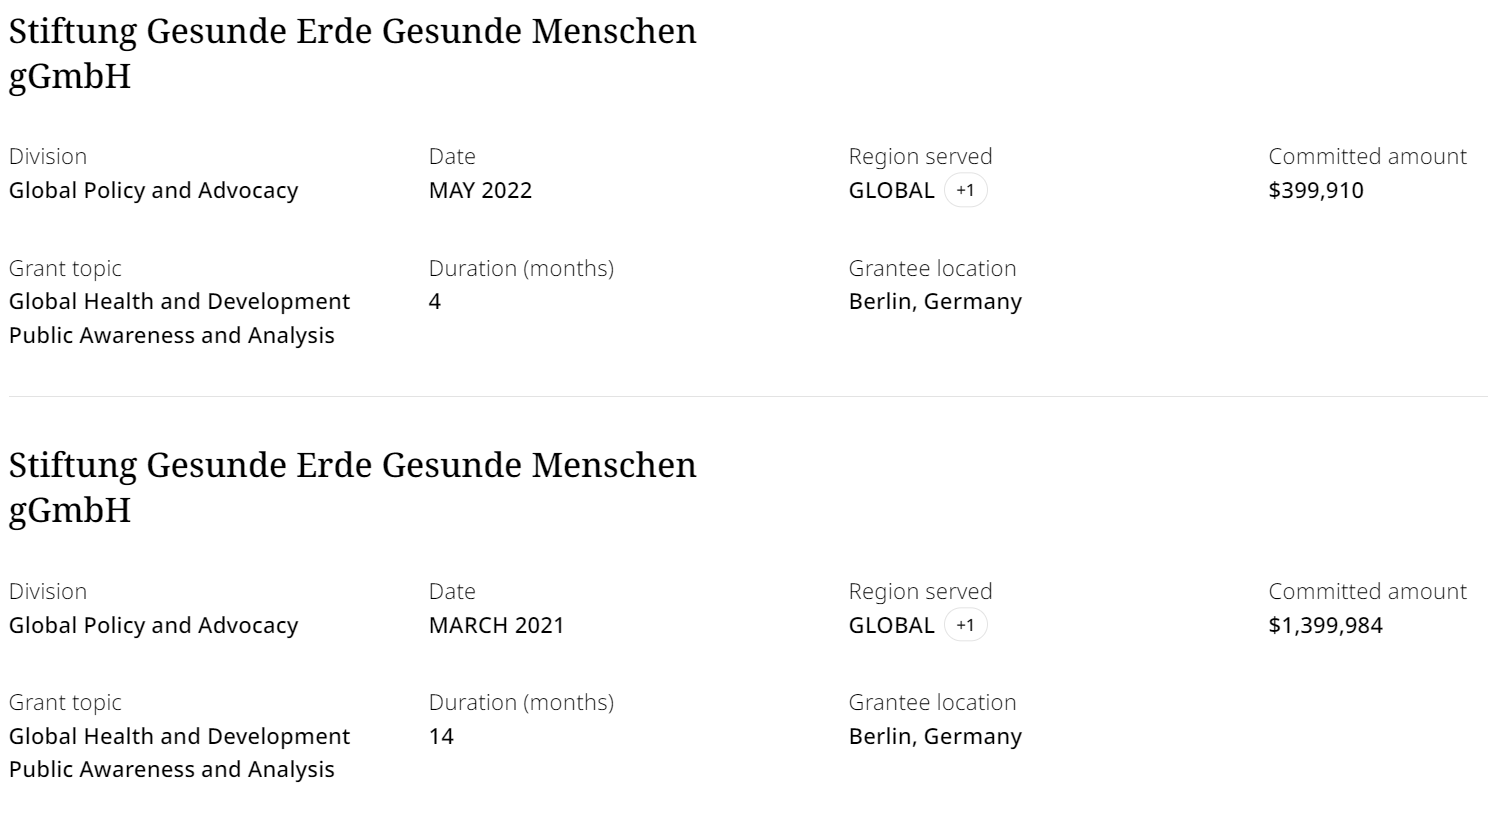Image resolution: width=1488 pixels, height=819 pixels.
Task: Click the duration value 14
Action: pyautogui.click(x=441, y=736)
